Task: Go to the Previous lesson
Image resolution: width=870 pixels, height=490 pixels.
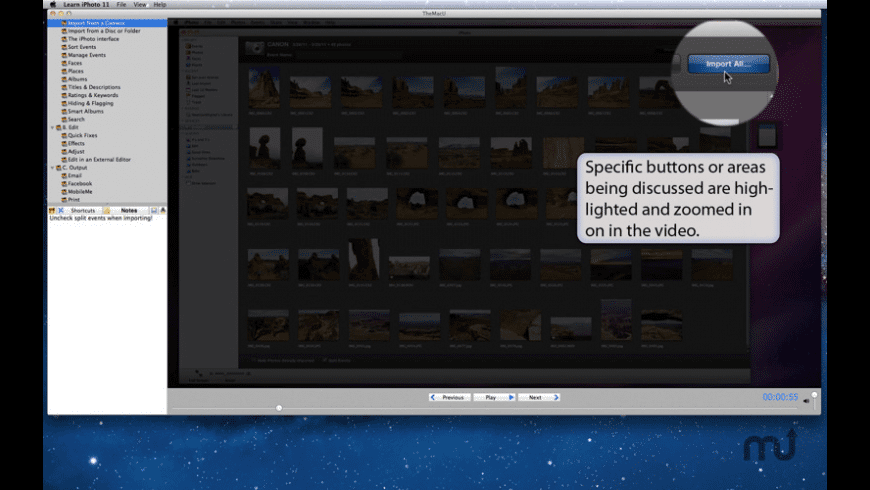Action: [x=449, y=397]
